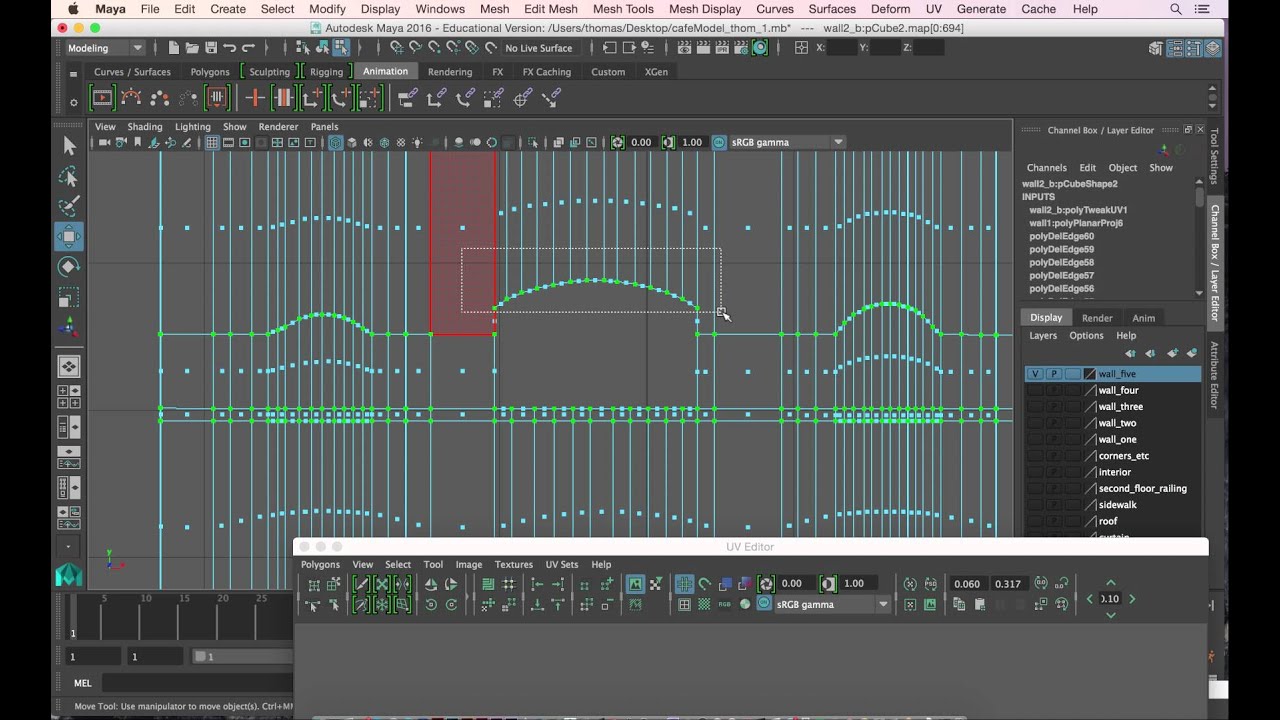Click the Playblast shelf icon
The width and height of the screenshot is (1280, 720).
(x=102, y=98)
